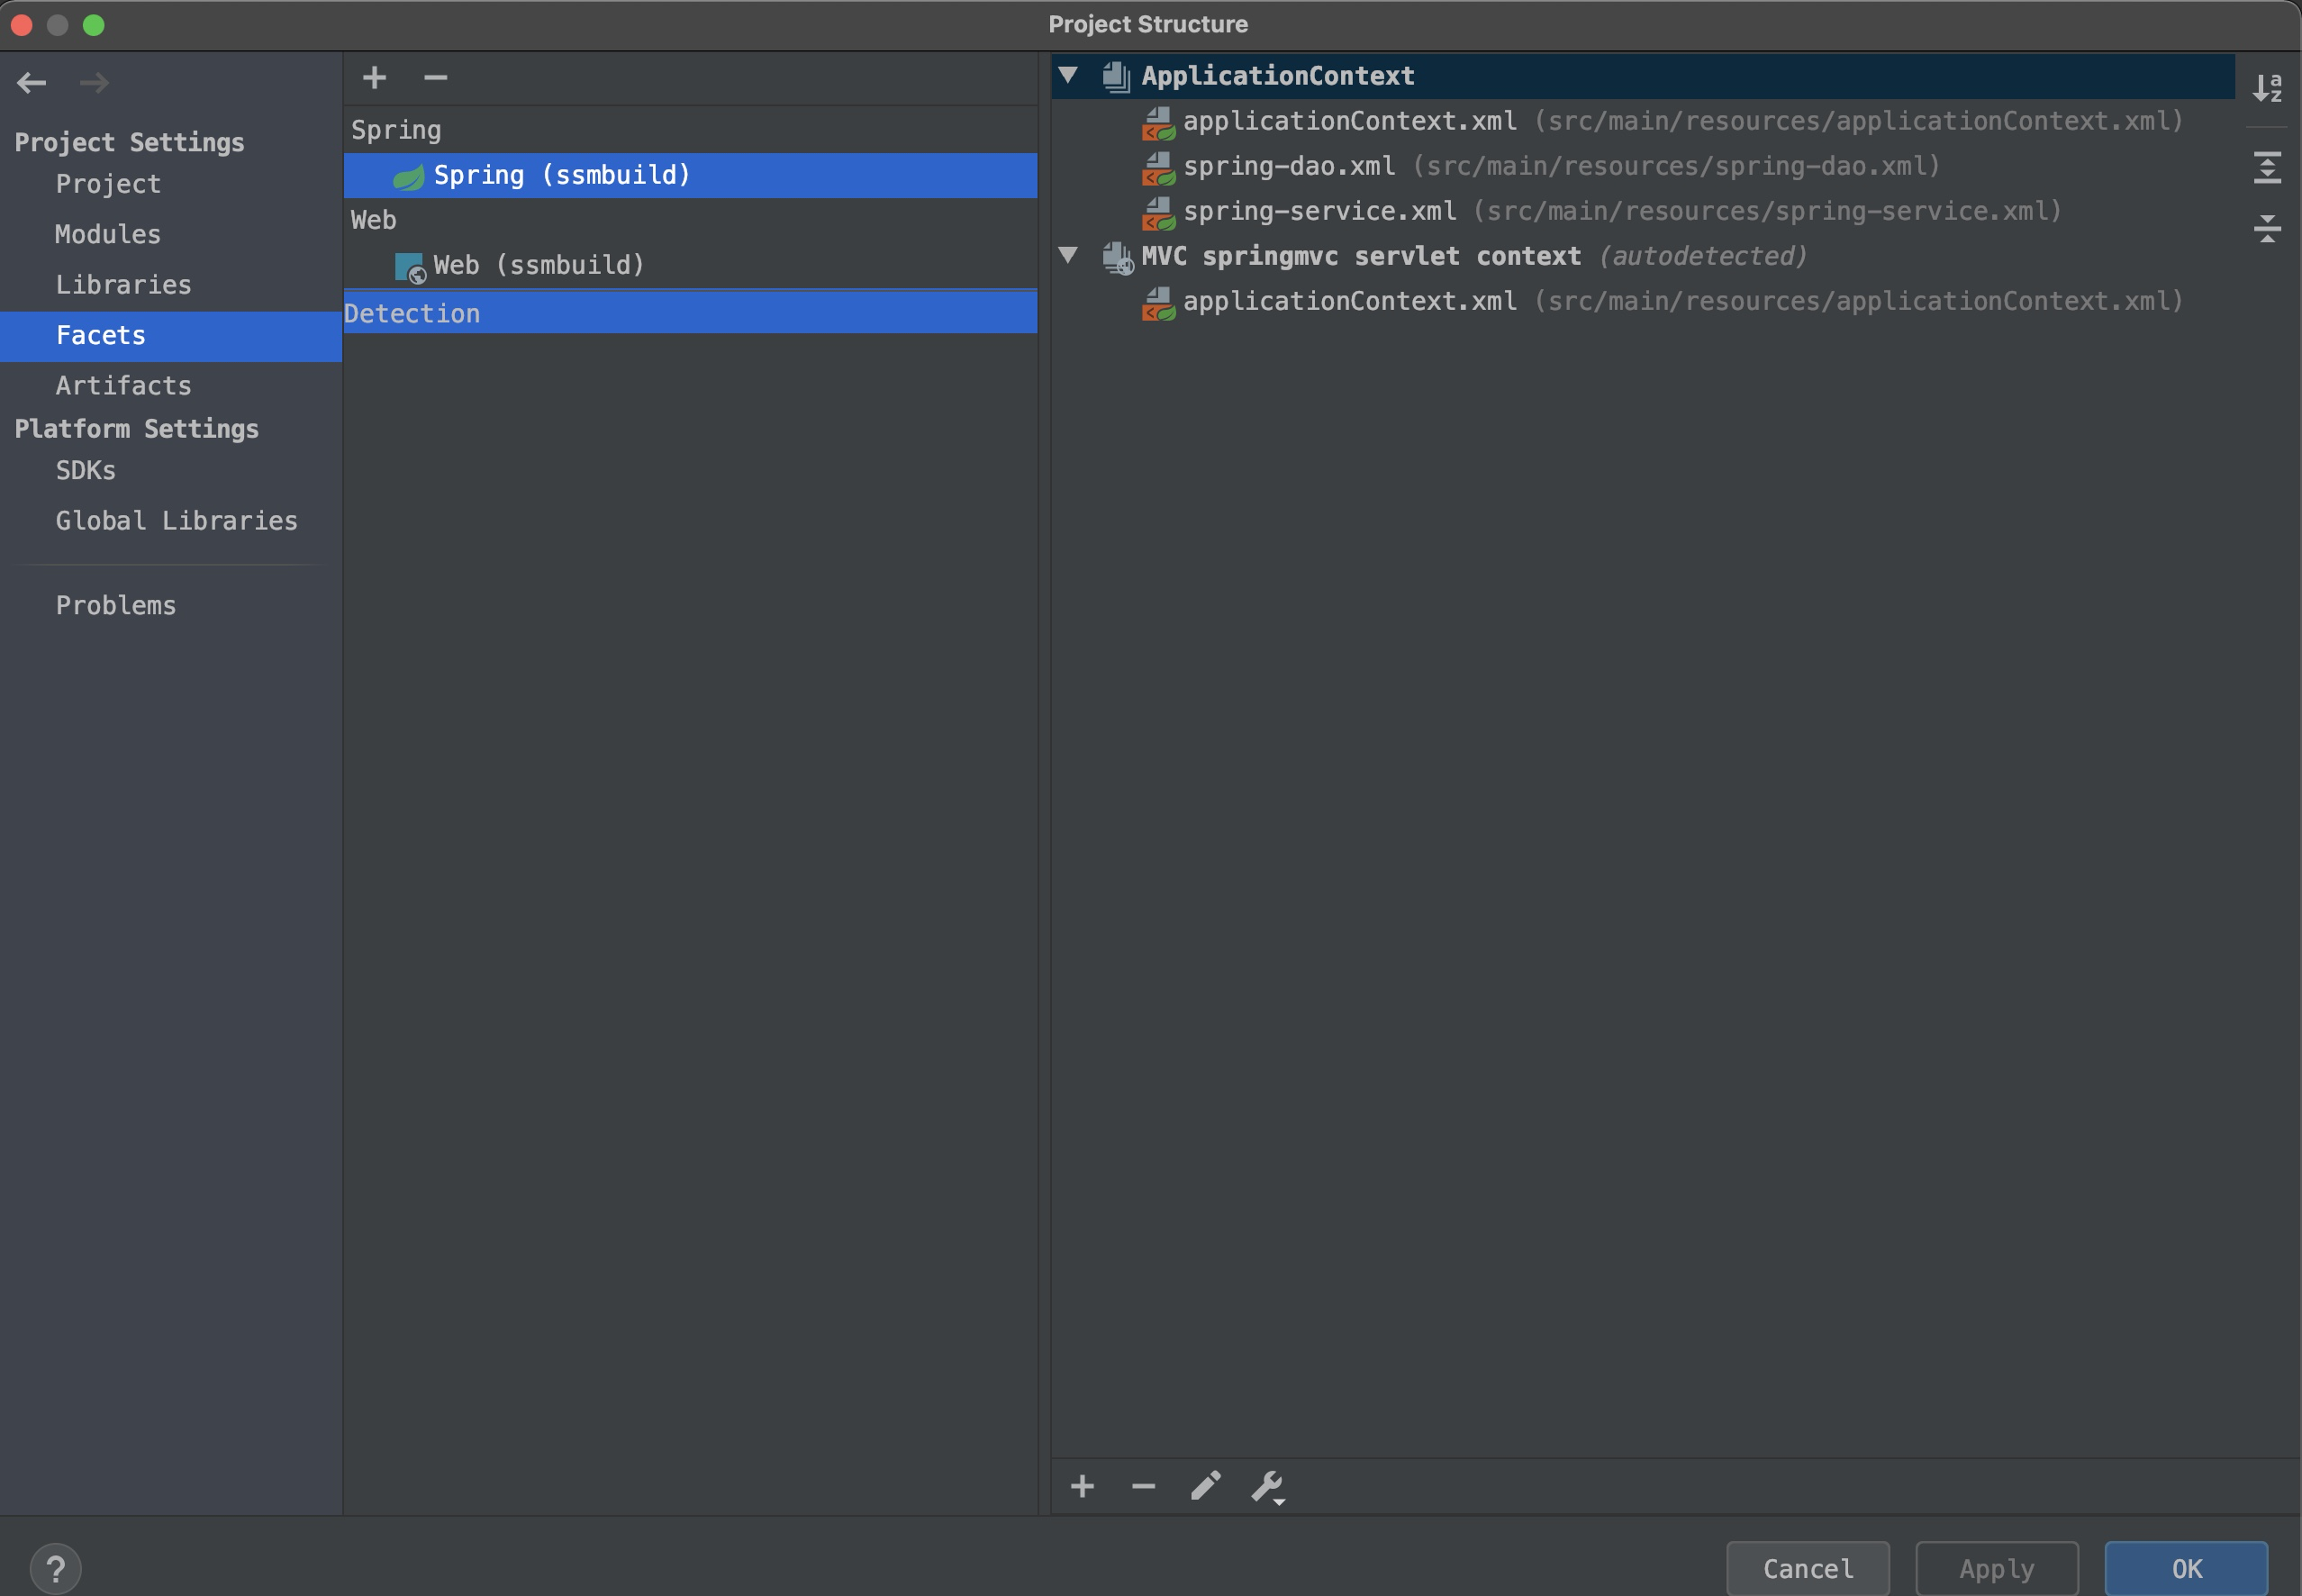Viewport: 2302px width, 1596px height.
Task: Switch to the Artifacts section
Action: coord(123,385)
